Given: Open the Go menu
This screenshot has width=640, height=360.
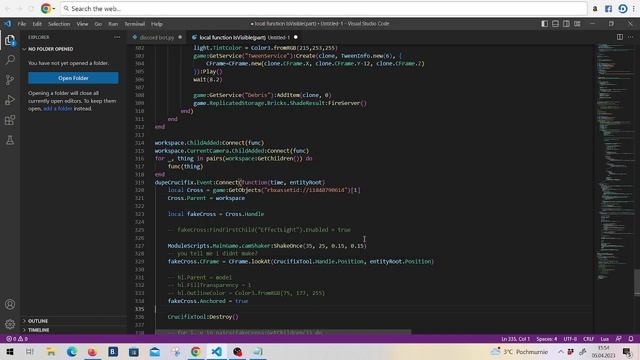Looking at the screenshot, I should point(98,24).
